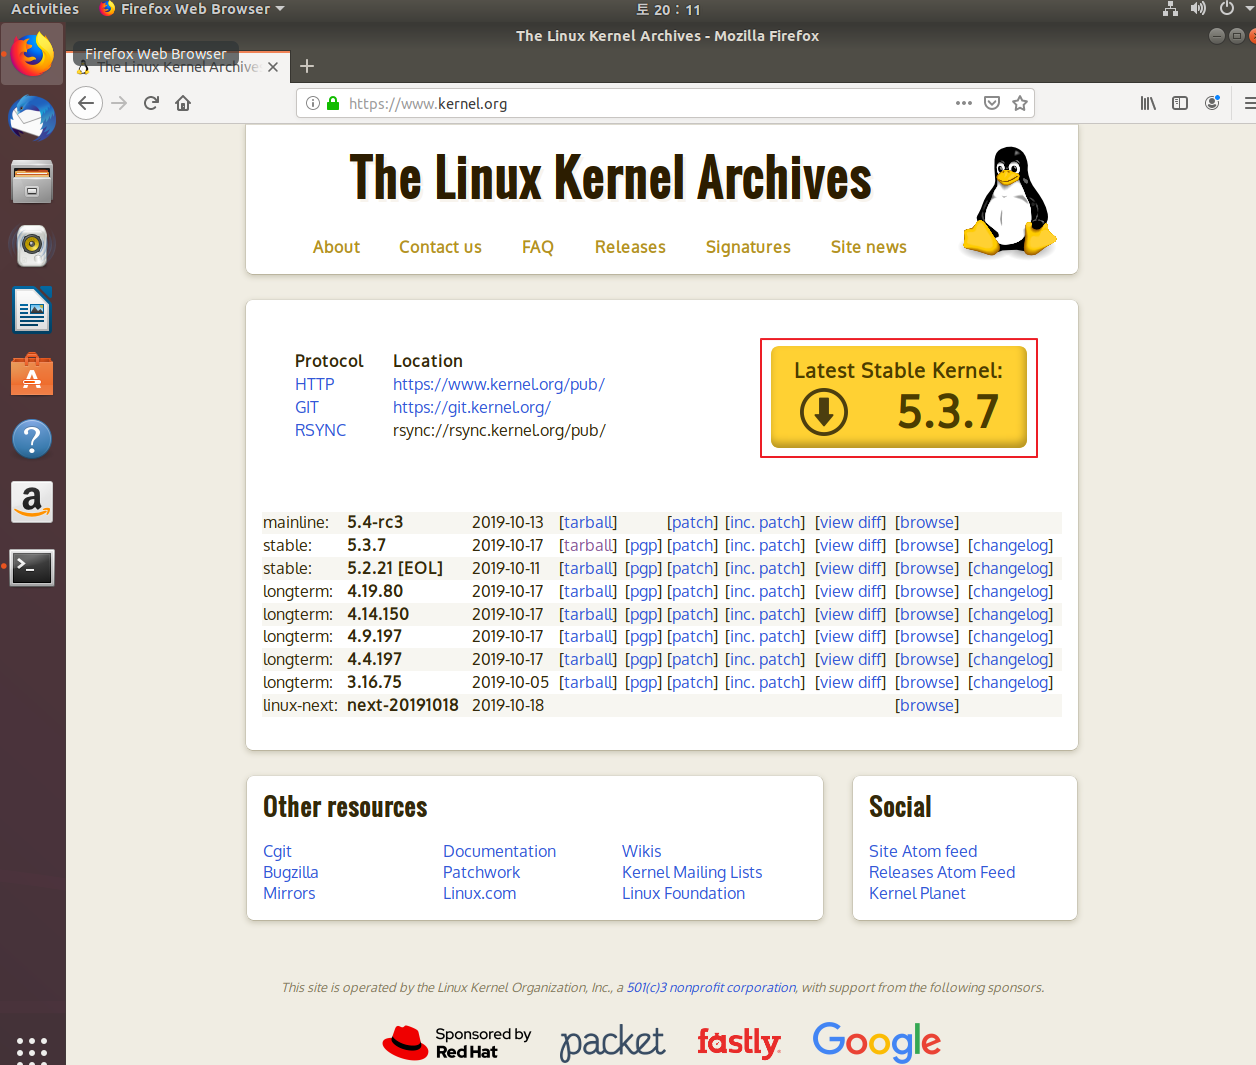The image size is (1256, 1065).
Task: Save page to Pocket icon
Action: pos(992,103)
